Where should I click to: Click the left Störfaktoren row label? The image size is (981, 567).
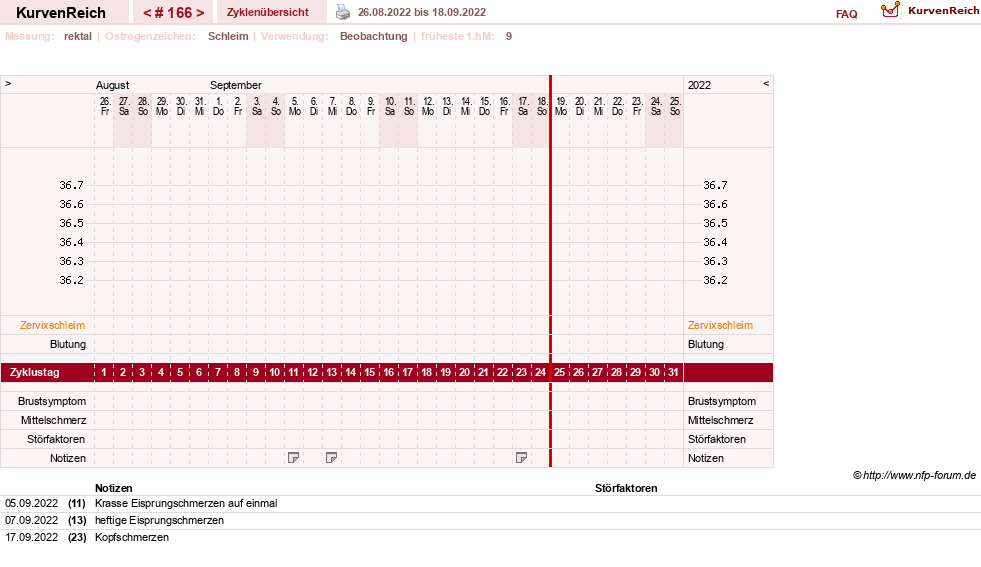tap(56, 439)
